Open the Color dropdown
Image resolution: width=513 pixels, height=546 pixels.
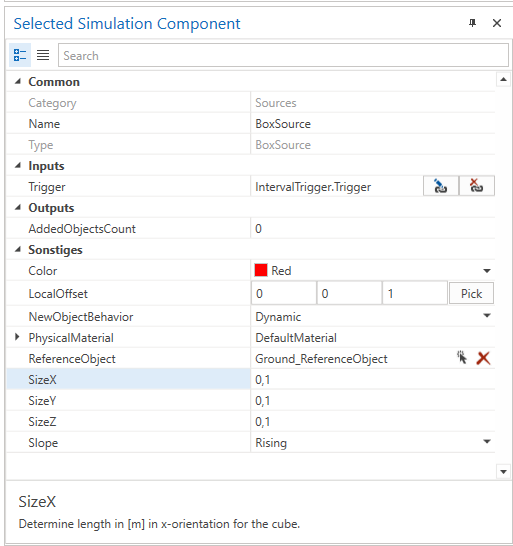point(487,271)
